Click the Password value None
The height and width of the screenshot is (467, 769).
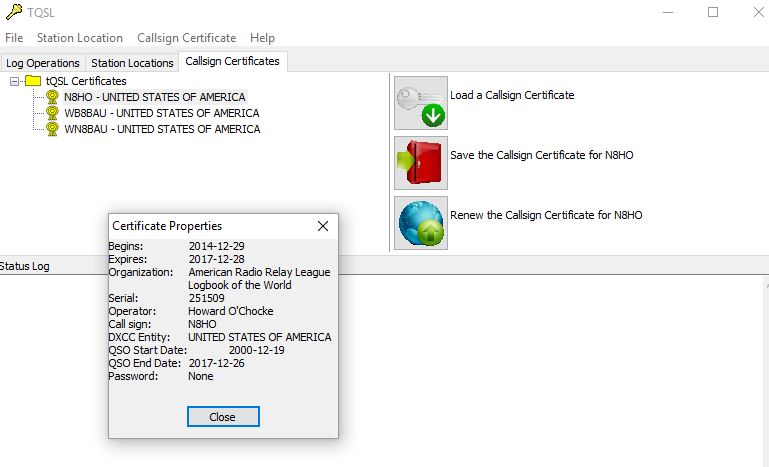[201, 376]
